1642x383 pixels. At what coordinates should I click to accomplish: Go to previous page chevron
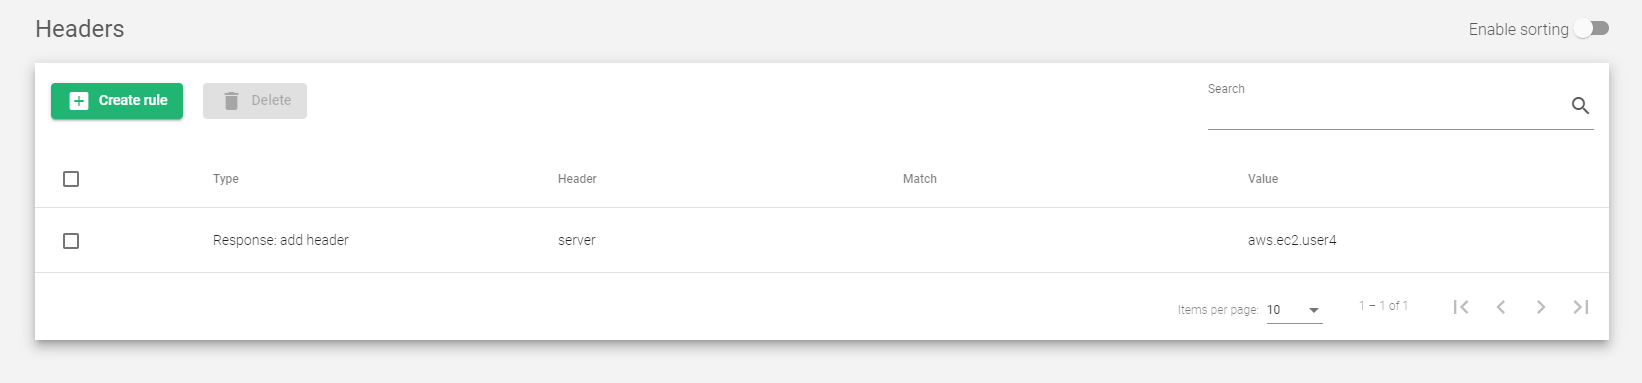[x=1501, y=307]
